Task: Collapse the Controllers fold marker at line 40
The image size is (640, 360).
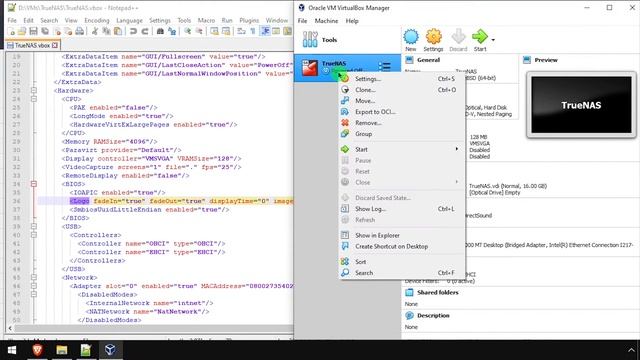Action: pyautogui.click(x=34, y=235)
